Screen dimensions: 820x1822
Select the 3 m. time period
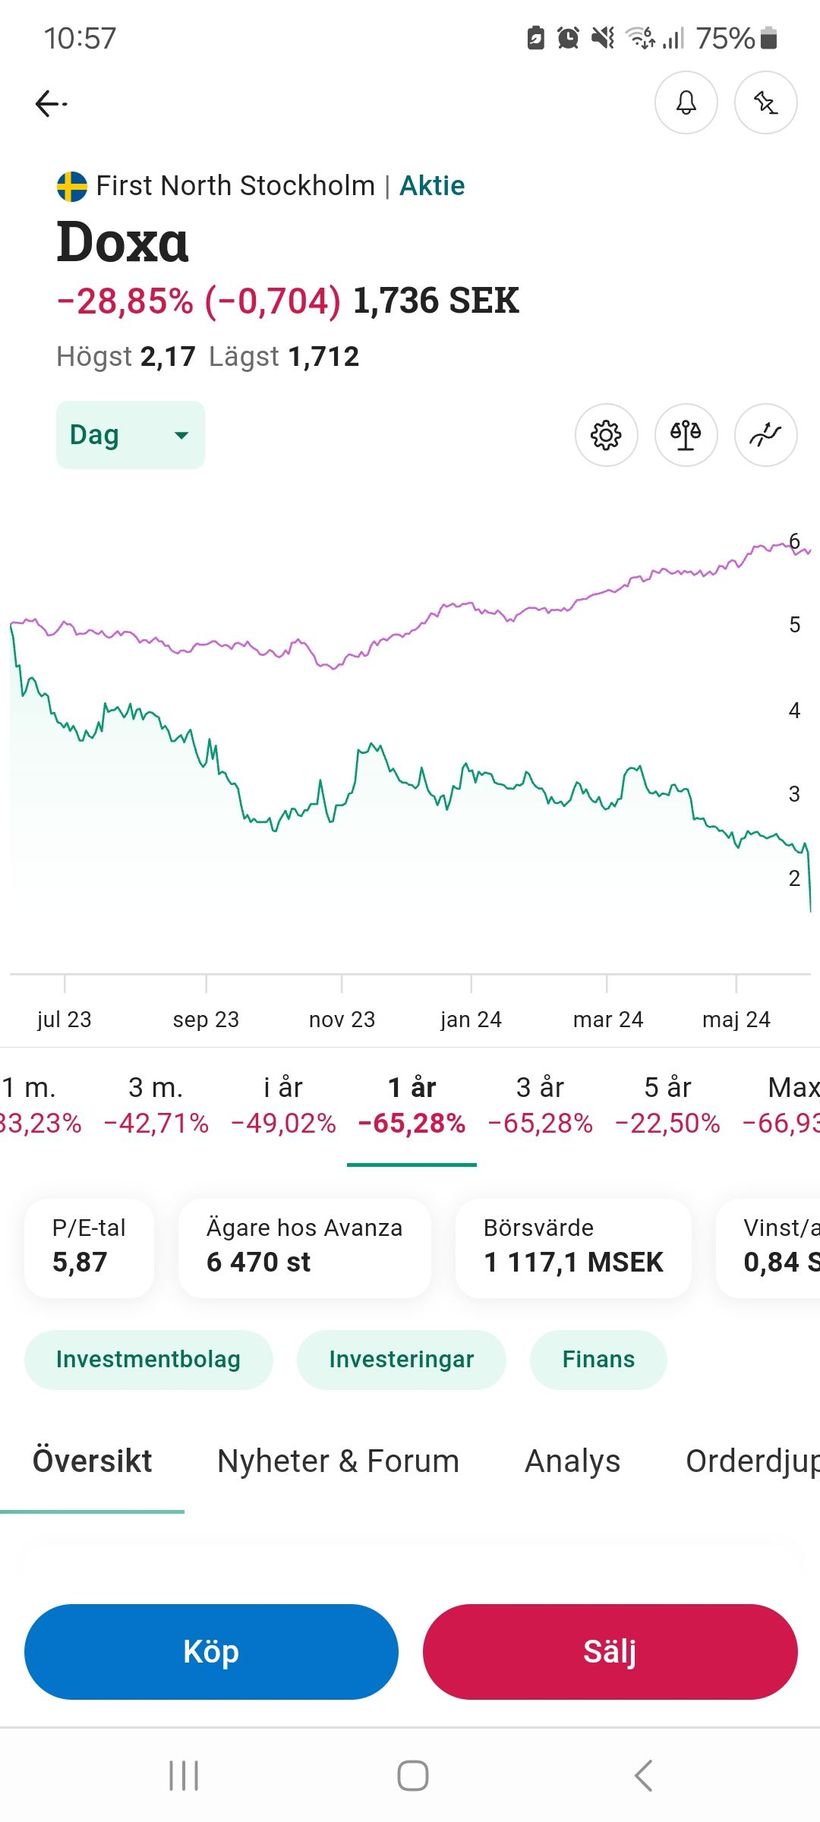[x=156, y=1104]
